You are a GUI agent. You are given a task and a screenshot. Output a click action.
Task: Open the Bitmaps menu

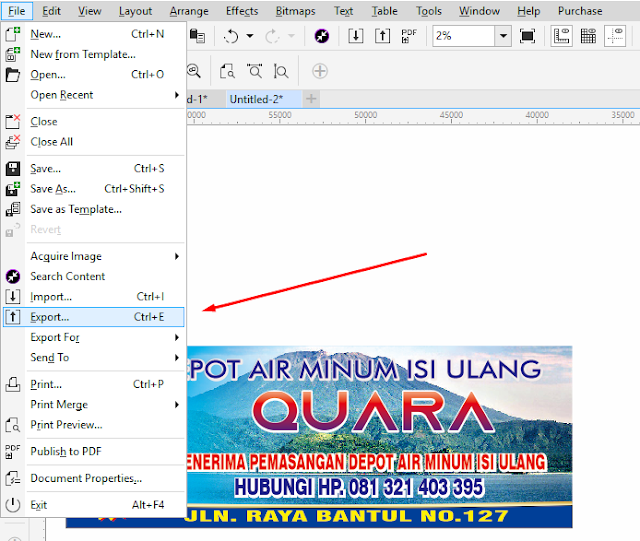[295, 11]
